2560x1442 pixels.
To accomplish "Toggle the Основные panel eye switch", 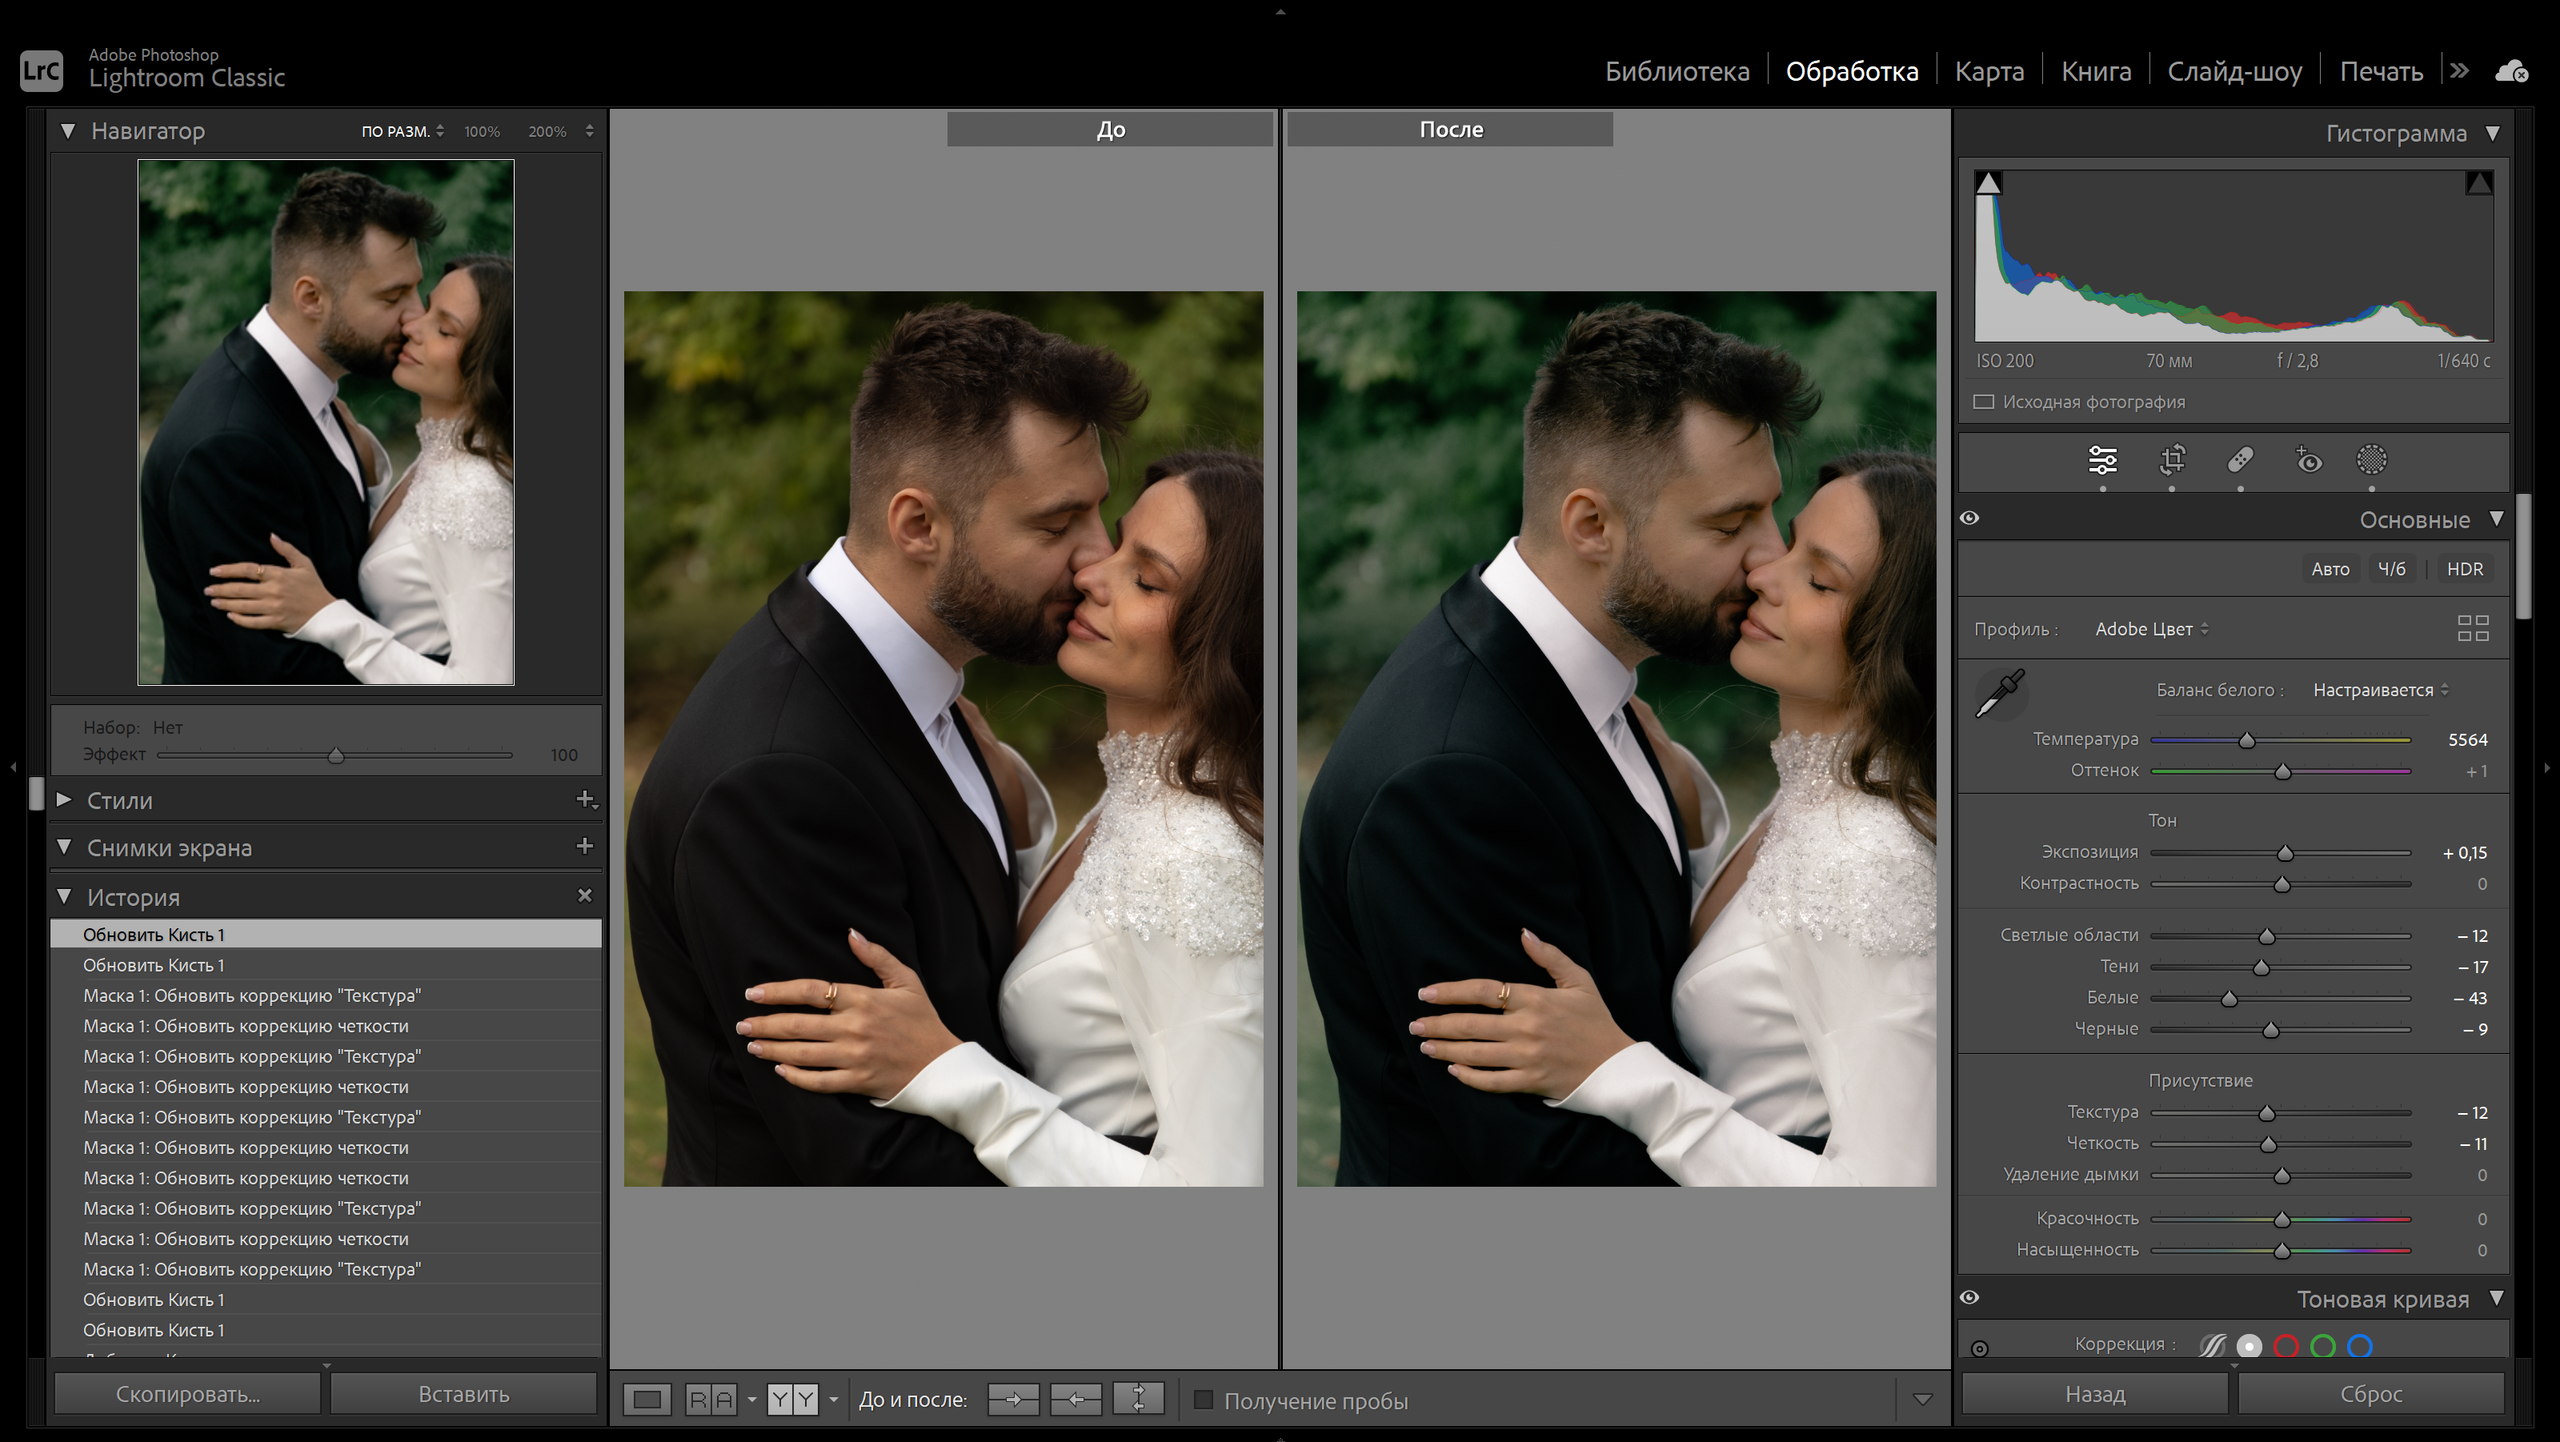I will [x=1970, y=518].
